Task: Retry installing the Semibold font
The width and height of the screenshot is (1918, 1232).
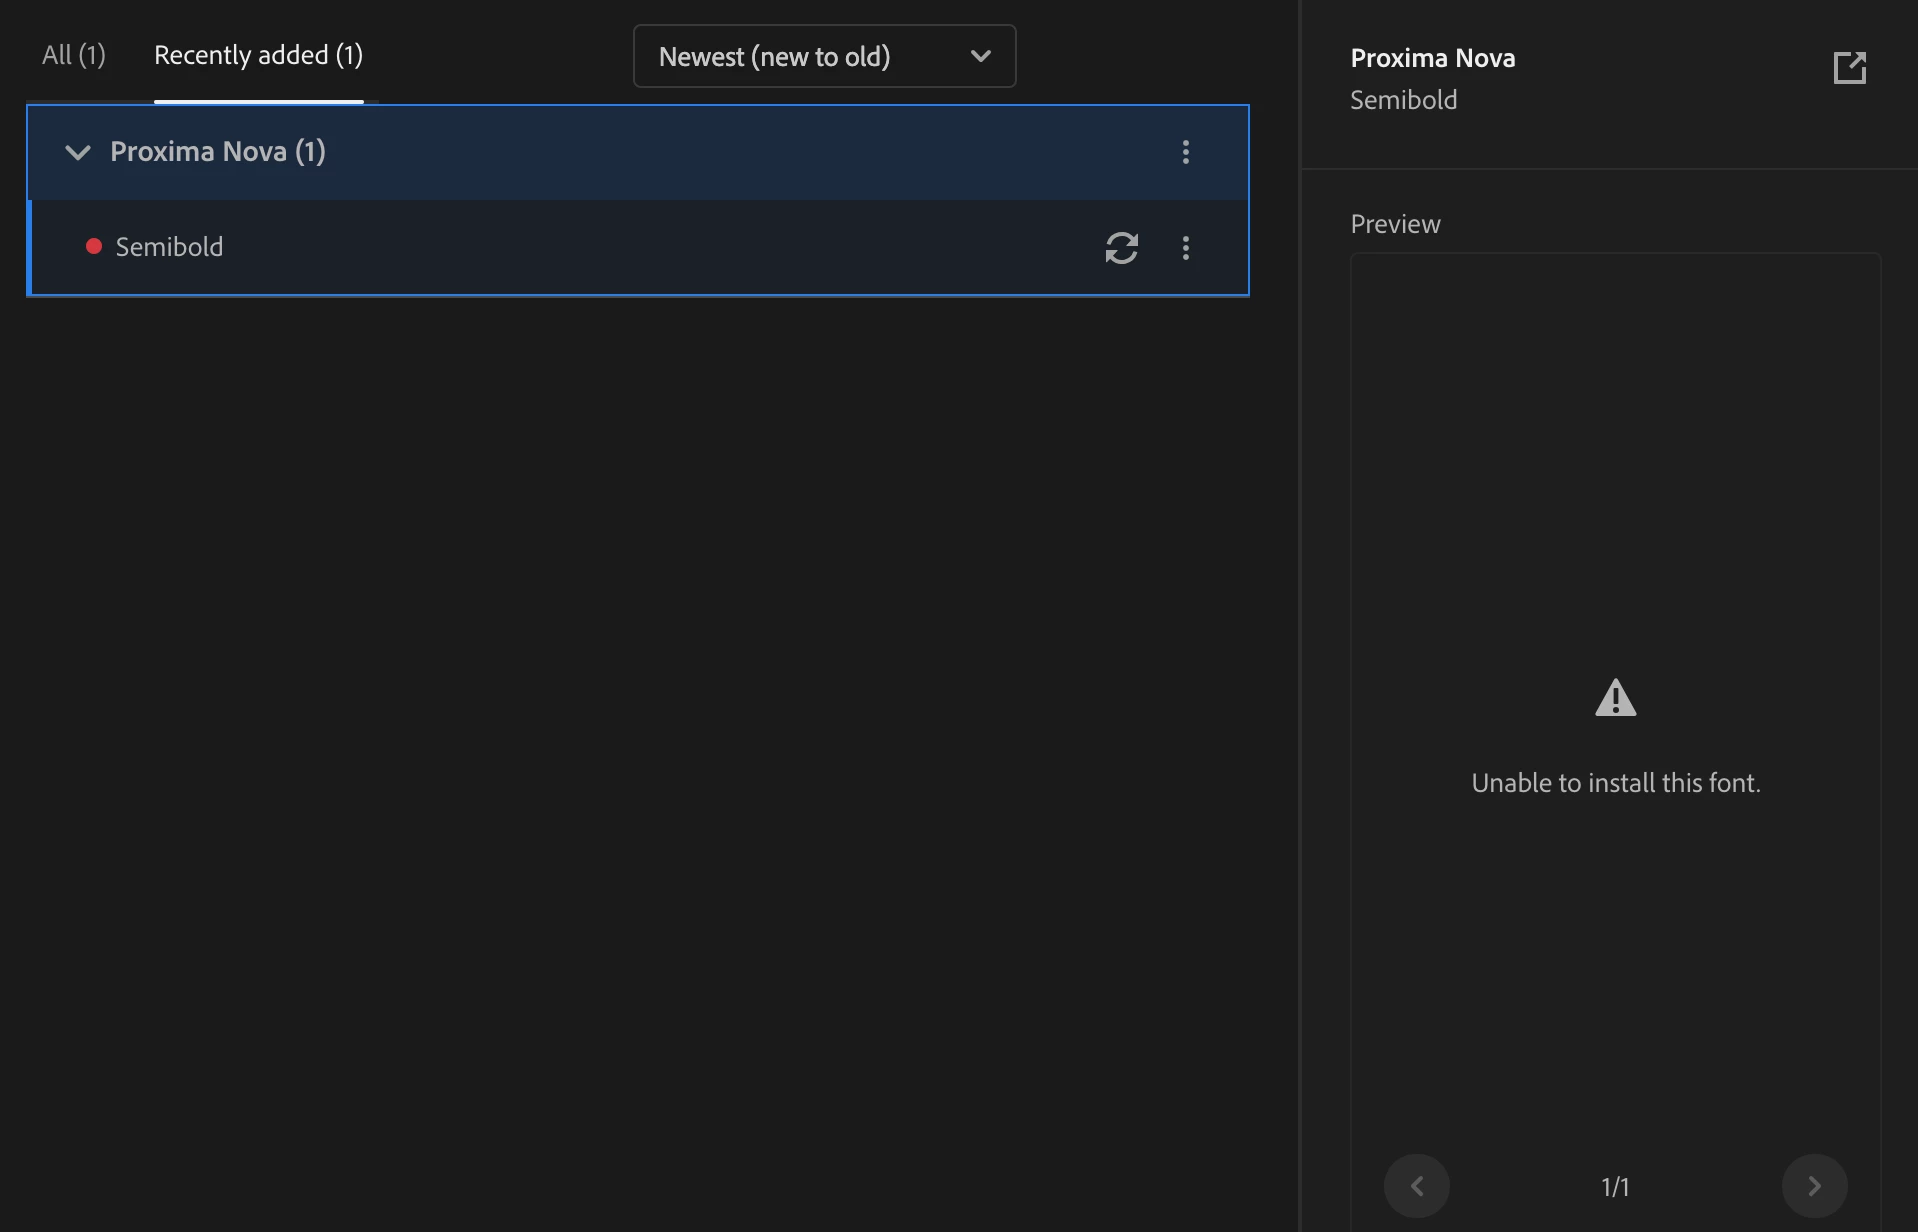Action: 1121,247
